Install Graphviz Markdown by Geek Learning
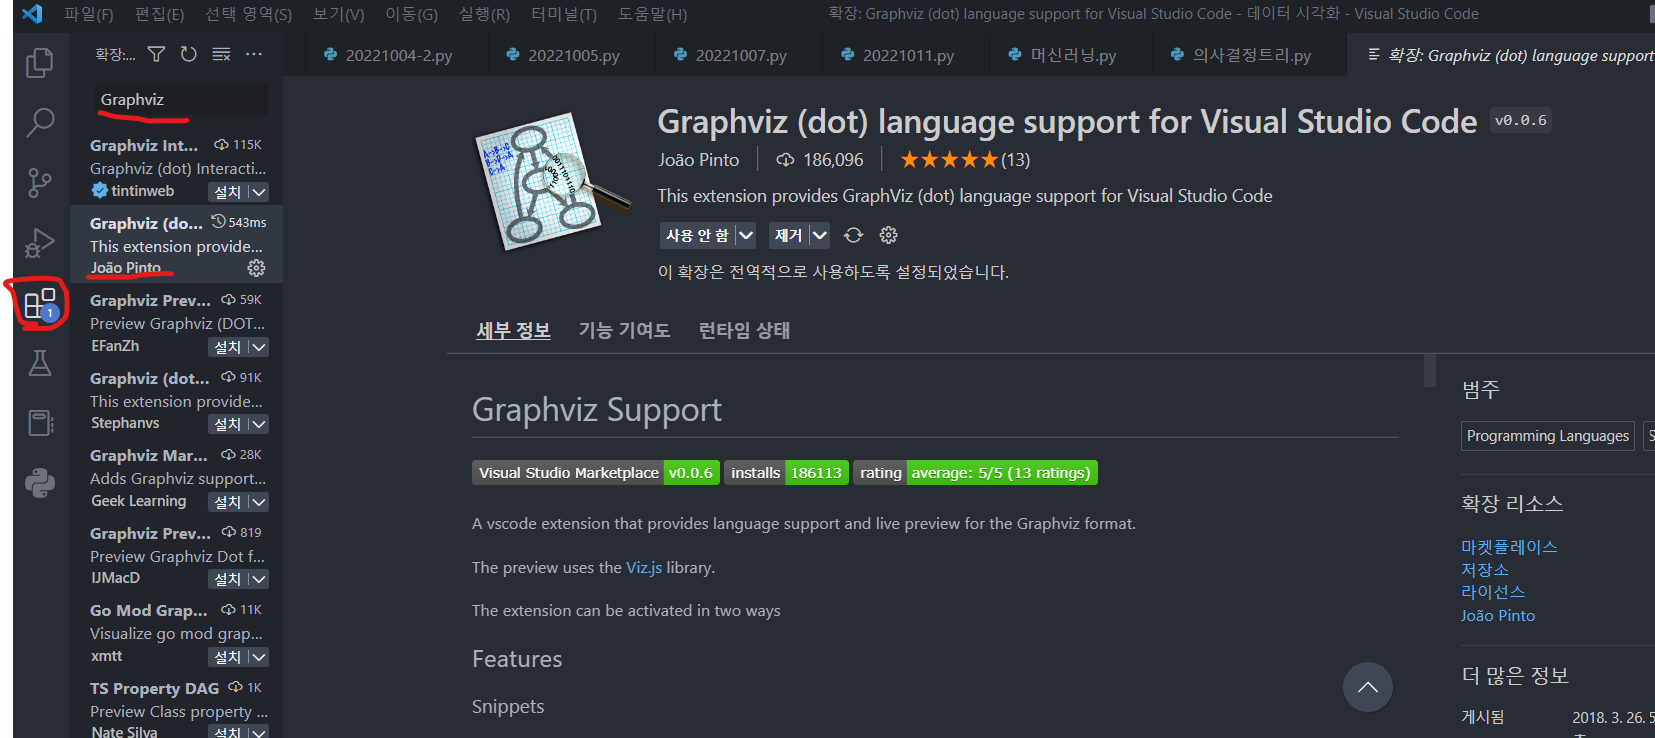Screen dimensions: 1655x738 pyautogui.click(x=228, y=502)
